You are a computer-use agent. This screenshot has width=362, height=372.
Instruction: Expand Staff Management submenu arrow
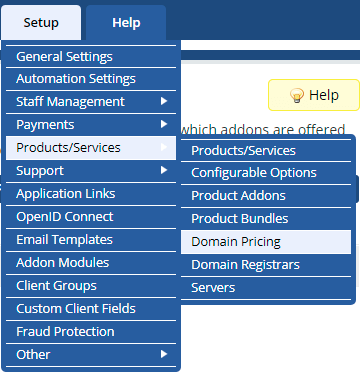[164, 101]
